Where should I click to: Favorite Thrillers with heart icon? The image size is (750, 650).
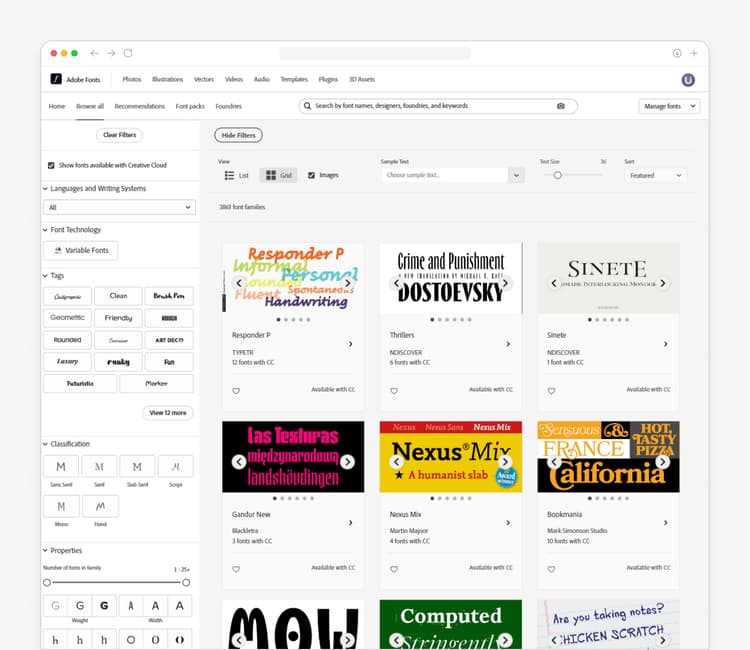click(x=394, y=391)
